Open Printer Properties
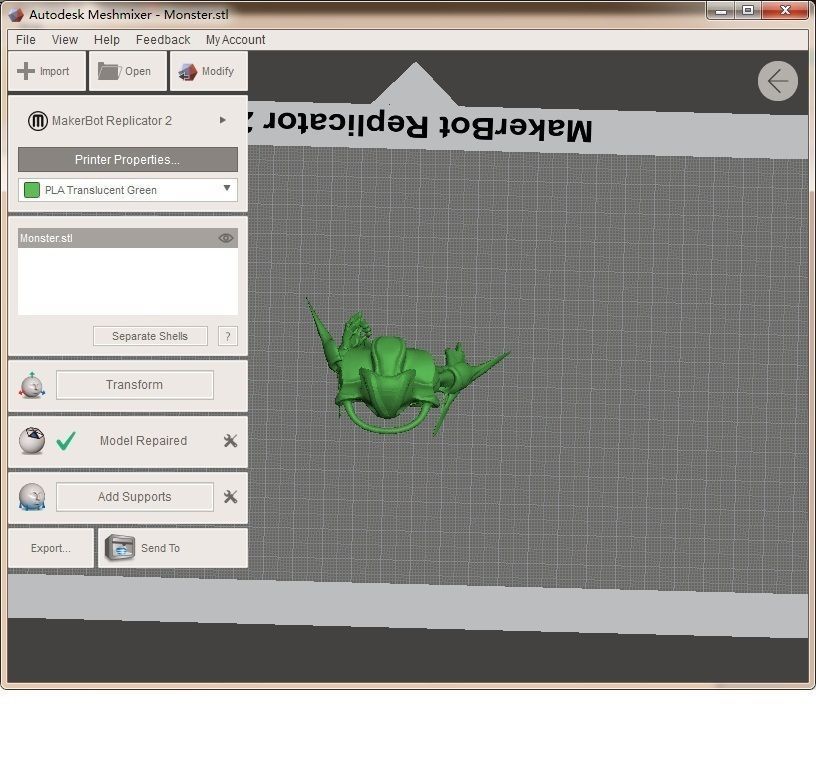 click(x=128, y=159)
